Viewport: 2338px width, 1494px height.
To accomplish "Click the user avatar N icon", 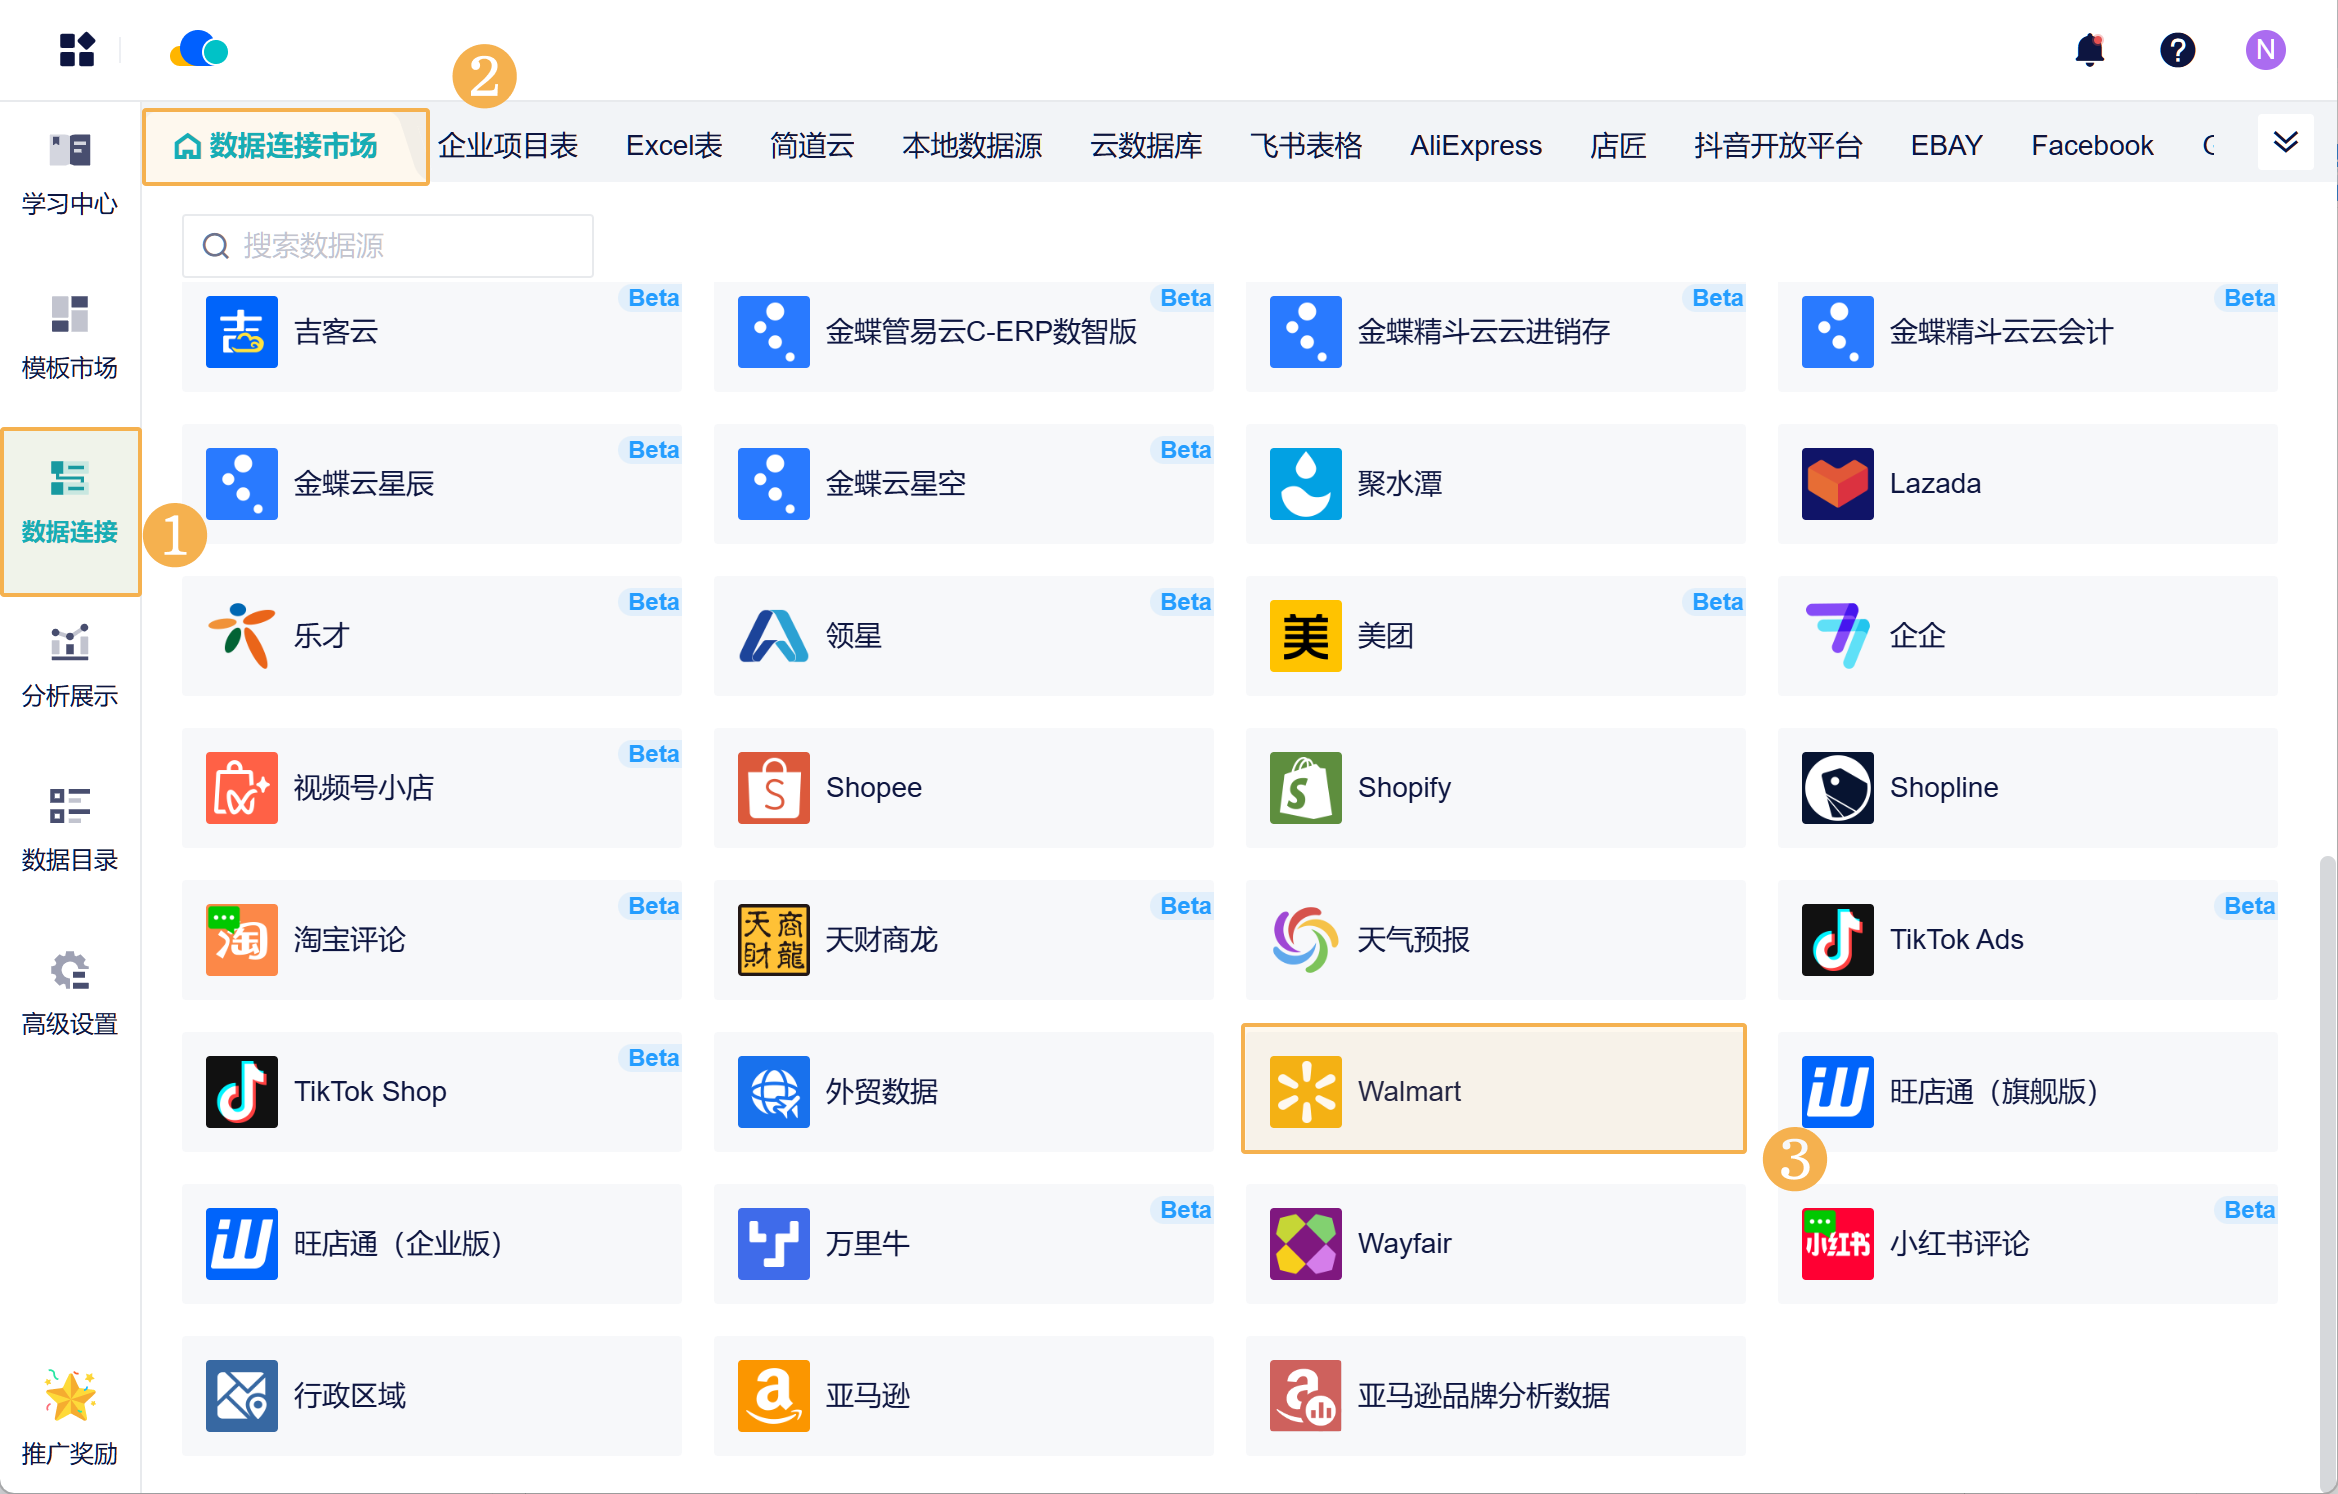I will (2265, 49).
